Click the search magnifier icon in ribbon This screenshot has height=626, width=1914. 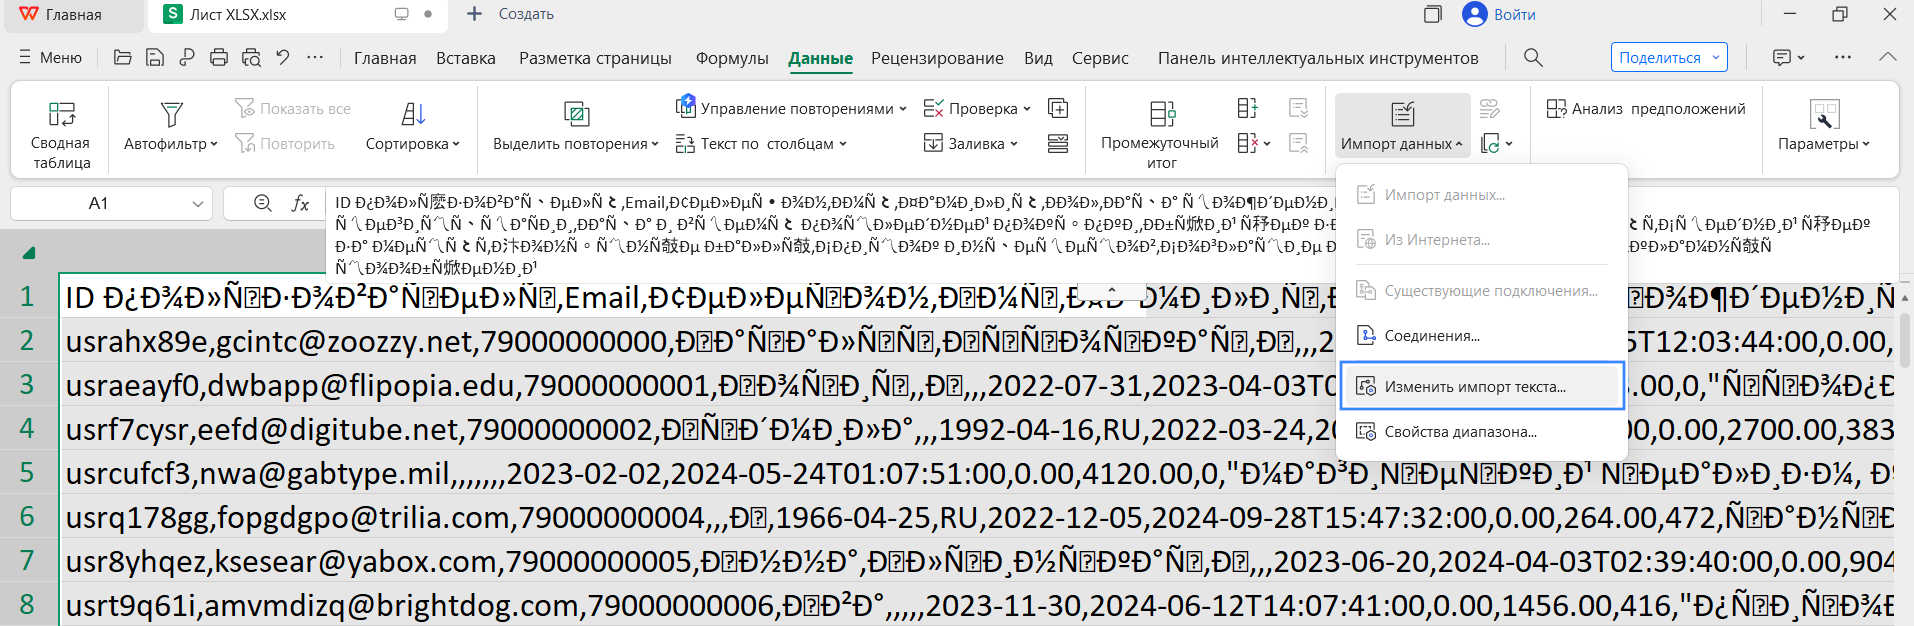pos(1532,58)
